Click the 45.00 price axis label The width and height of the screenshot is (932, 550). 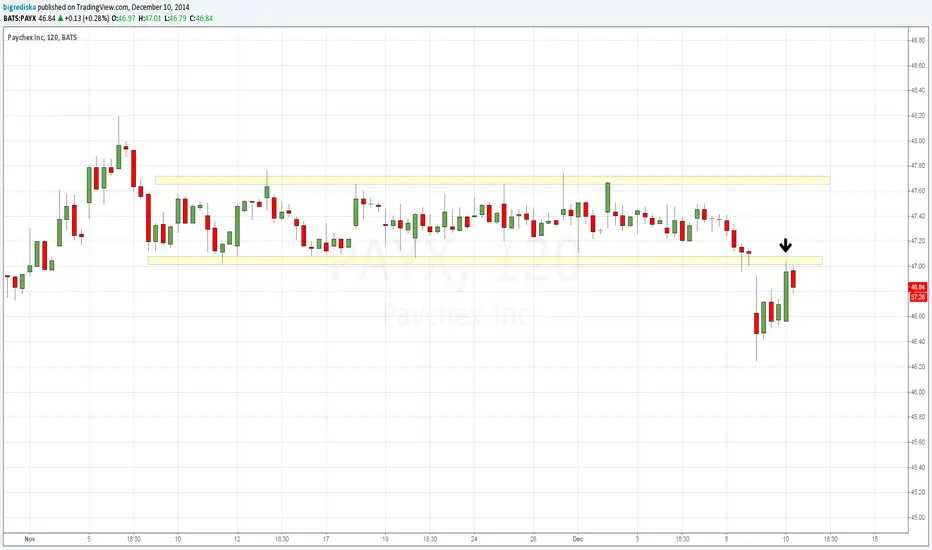pyautogui.click(x=918, y=517)
